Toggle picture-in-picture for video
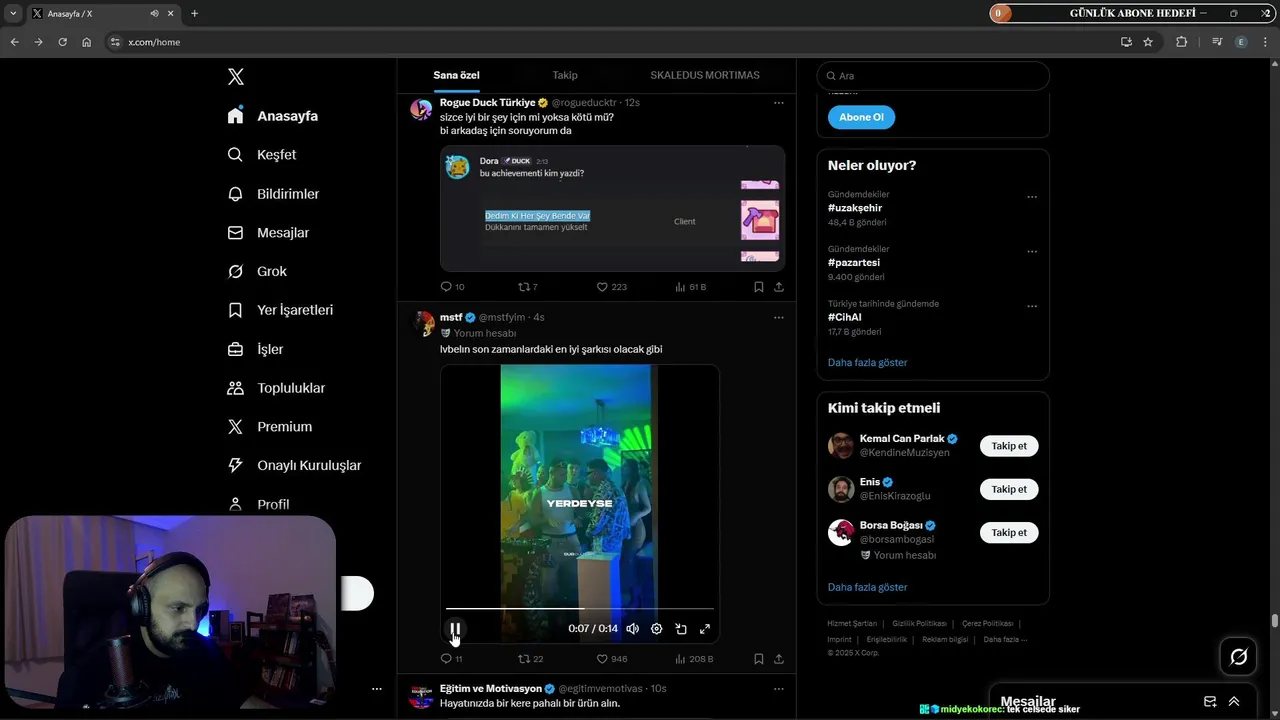 point(681,629)
